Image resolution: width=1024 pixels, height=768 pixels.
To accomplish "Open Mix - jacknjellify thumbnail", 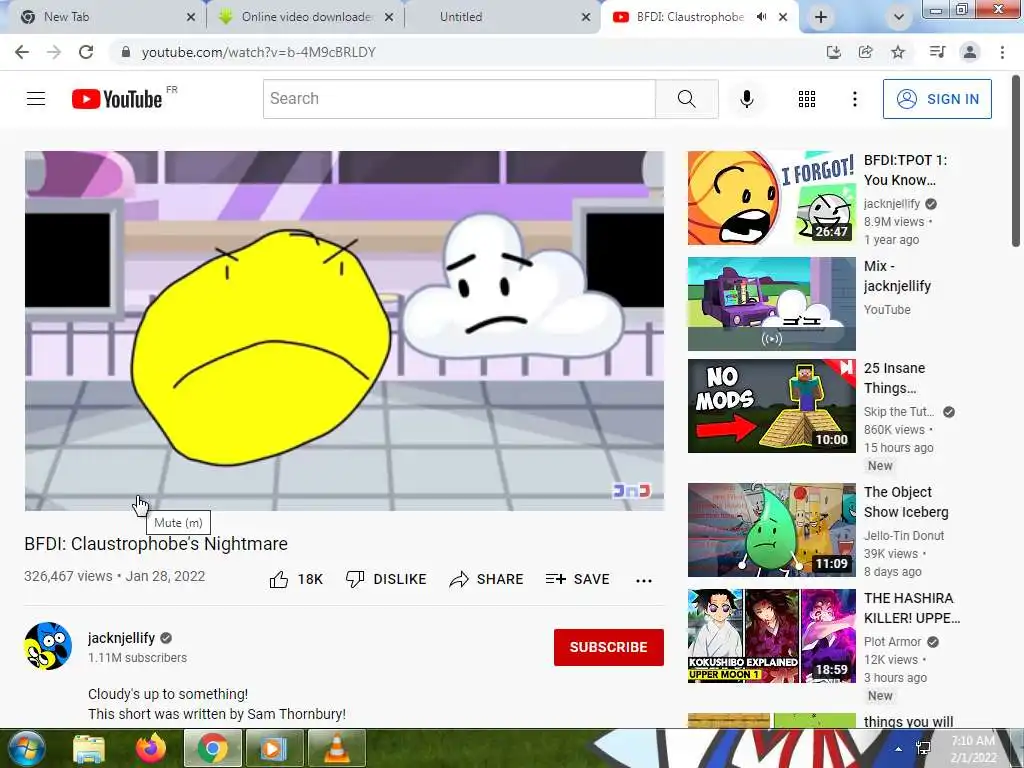I will [x=771, y=304].
